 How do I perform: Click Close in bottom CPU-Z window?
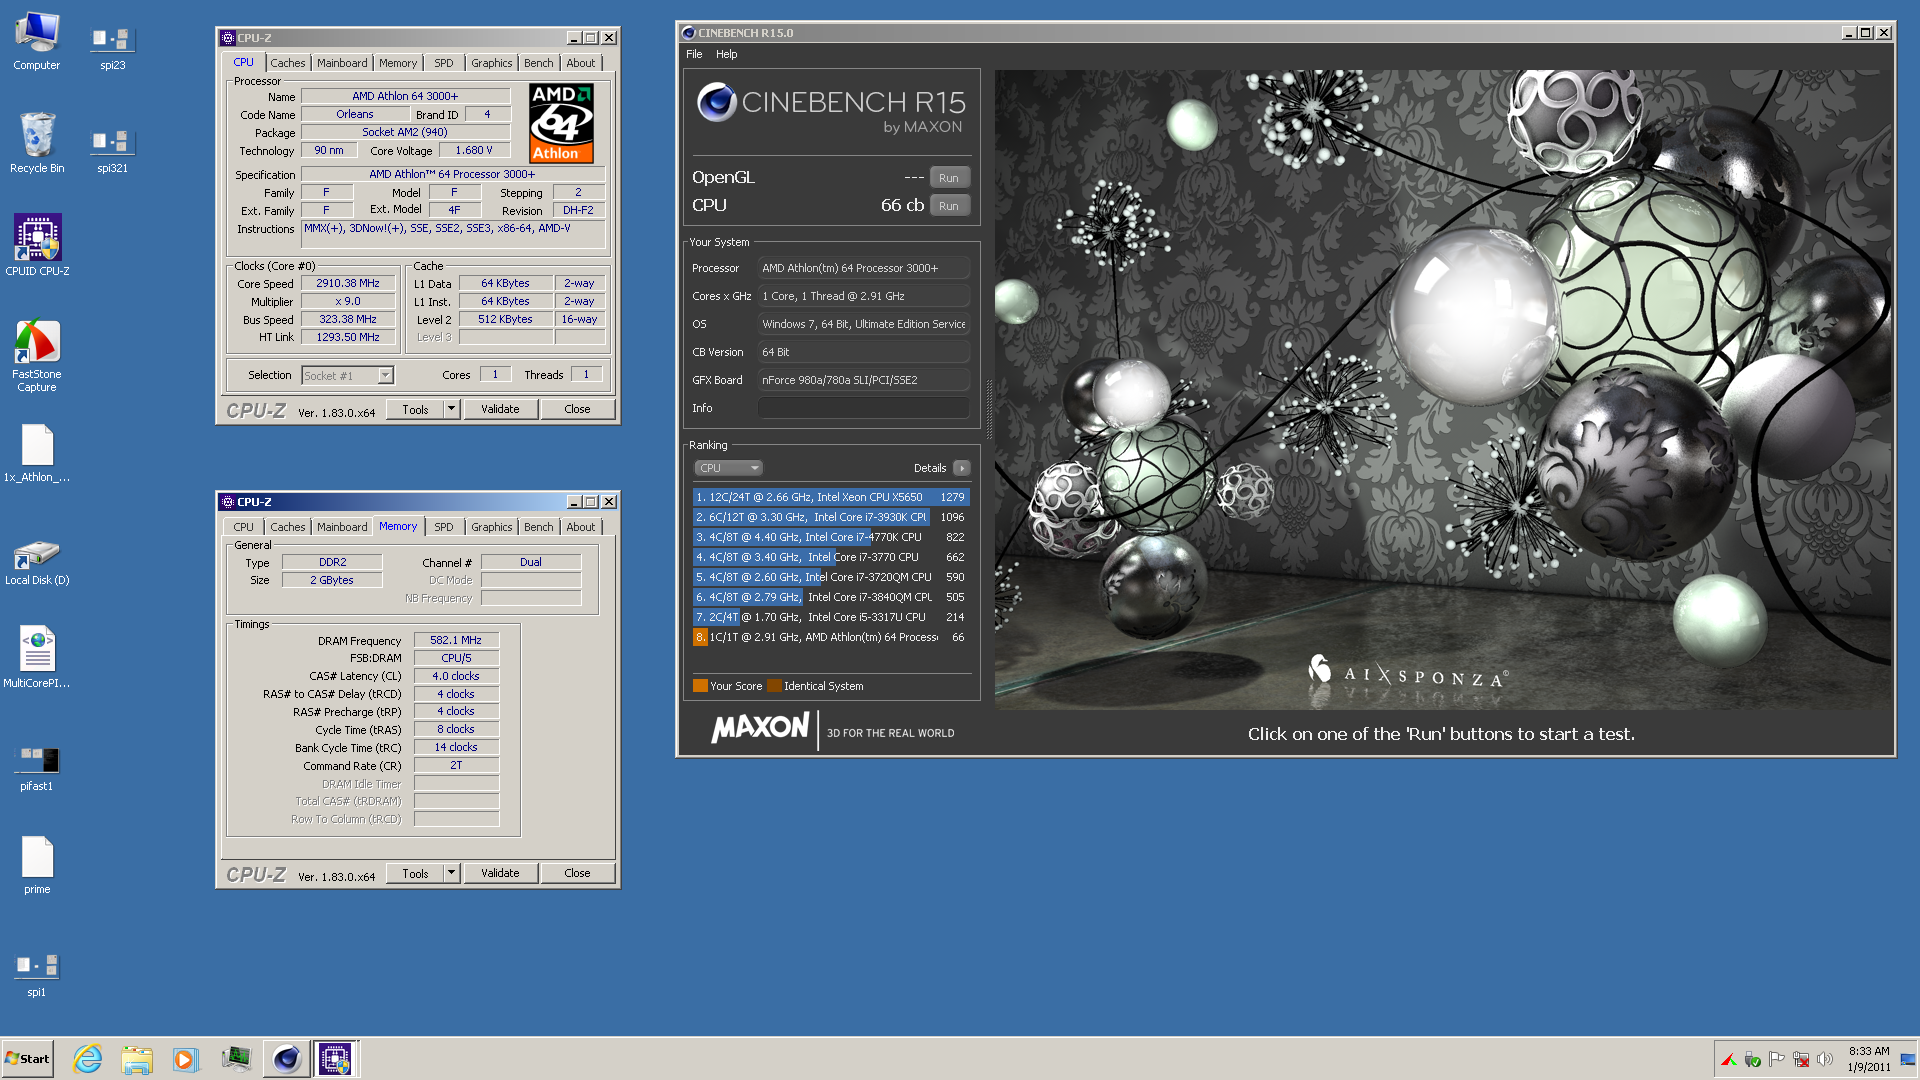(577, 873)
